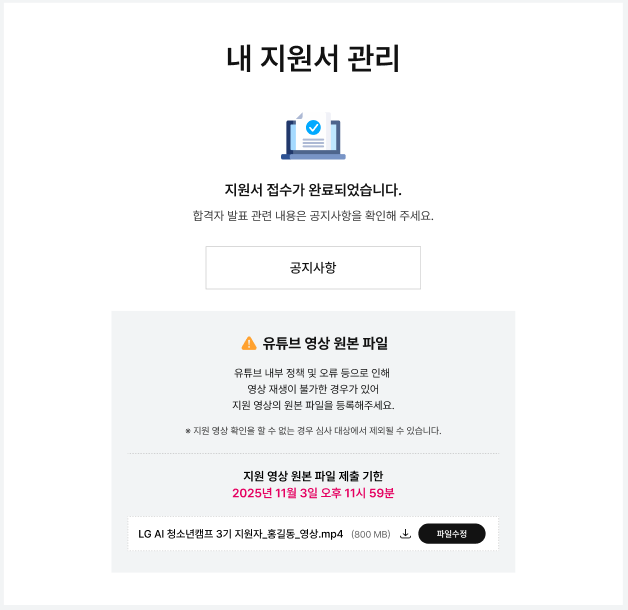Click the 유튜브 영상 원본 파일 heading
The image size is (628, 610).
(325, 343)
